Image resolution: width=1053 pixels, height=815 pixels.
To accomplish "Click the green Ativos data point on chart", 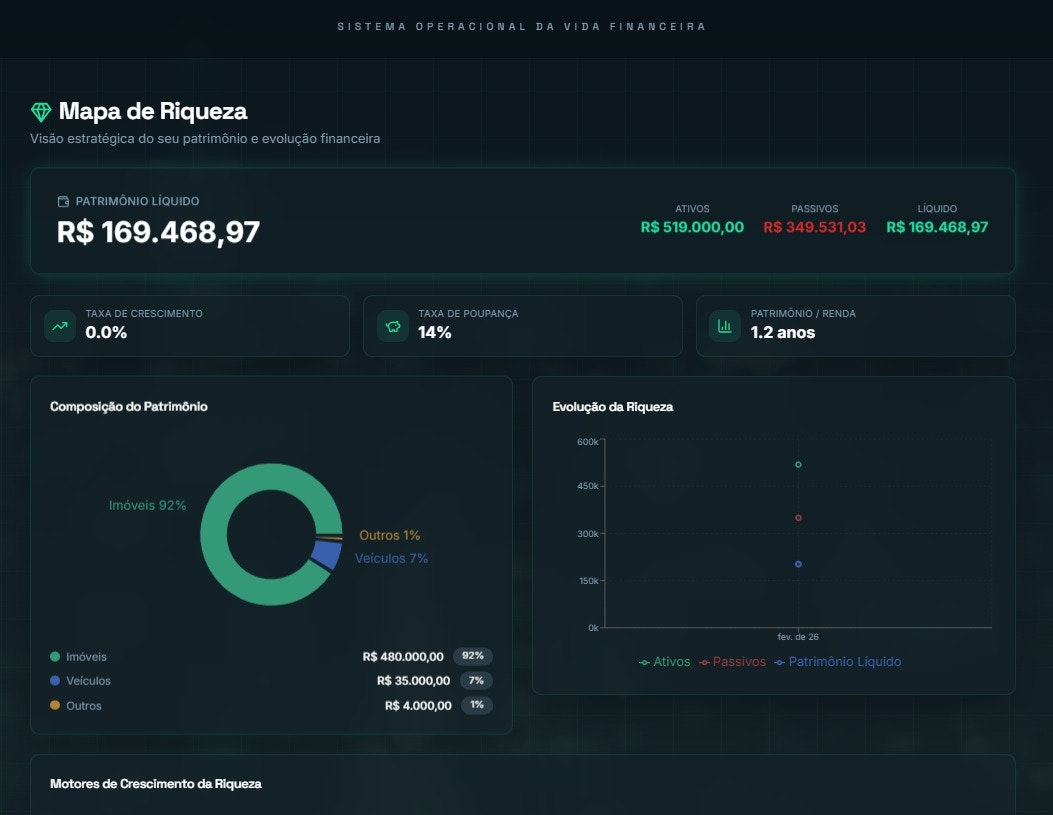I will [798, 465].
